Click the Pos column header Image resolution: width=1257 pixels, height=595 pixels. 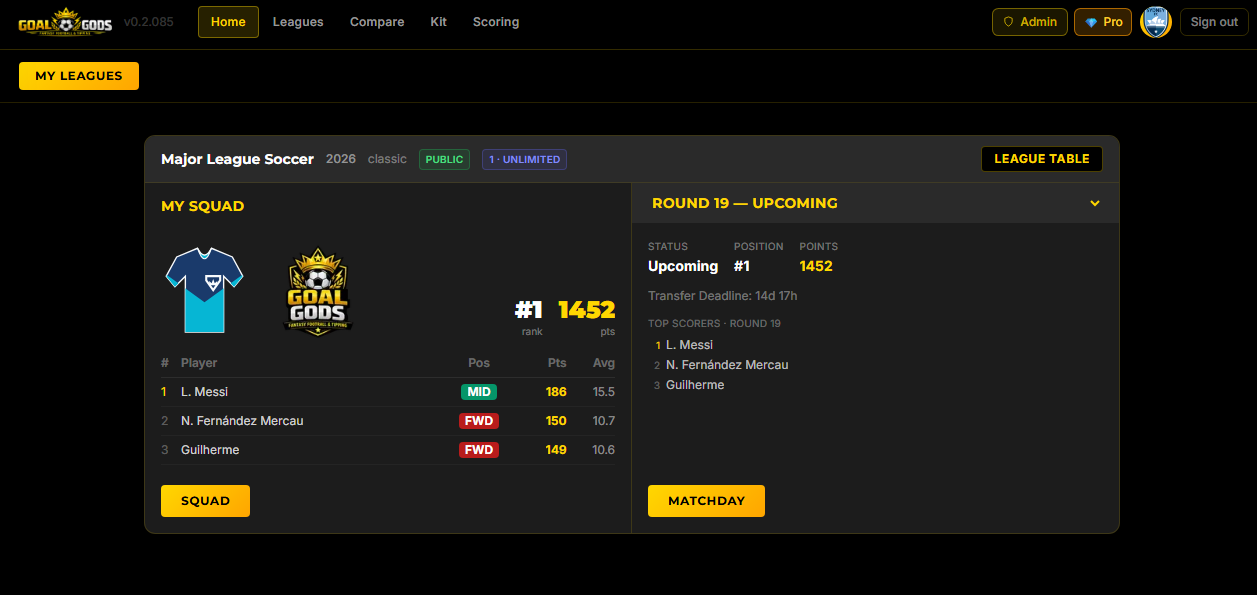click(x=479, y=363)
